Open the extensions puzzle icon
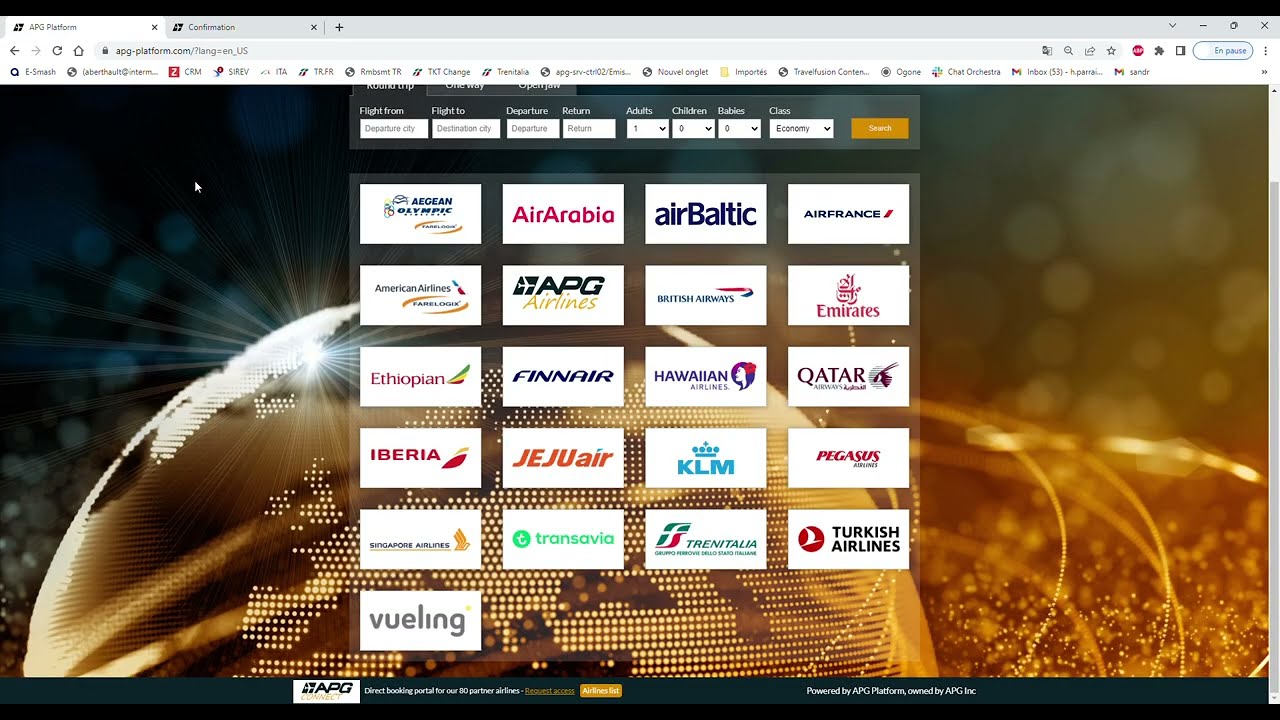The image size is (1280, 720). pos(1159,50)
